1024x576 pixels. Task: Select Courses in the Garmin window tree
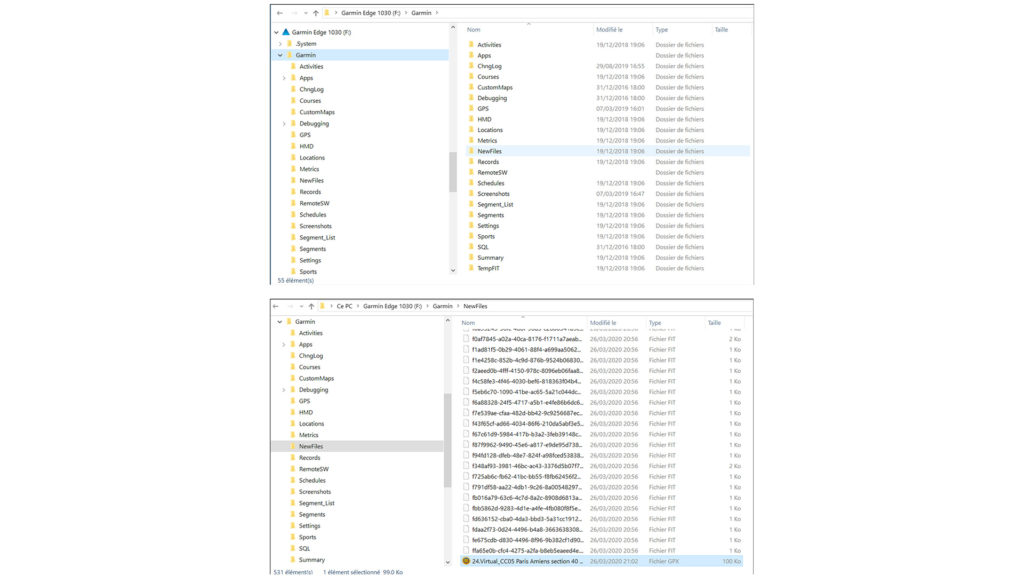tap(310, 101)
